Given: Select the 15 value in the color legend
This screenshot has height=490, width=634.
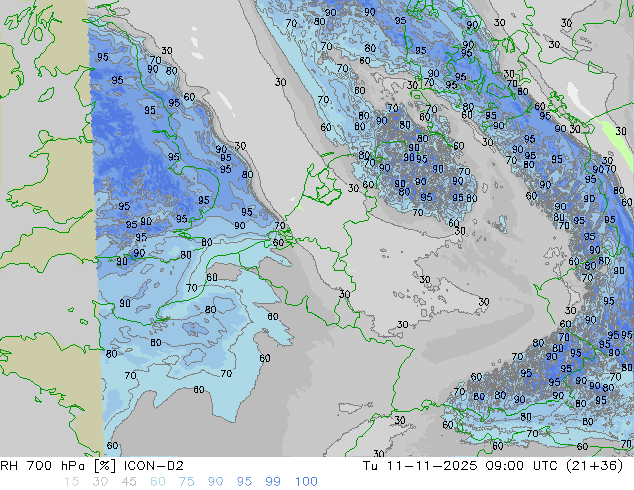Looking at the screenshot, I should tap(71, 482).
